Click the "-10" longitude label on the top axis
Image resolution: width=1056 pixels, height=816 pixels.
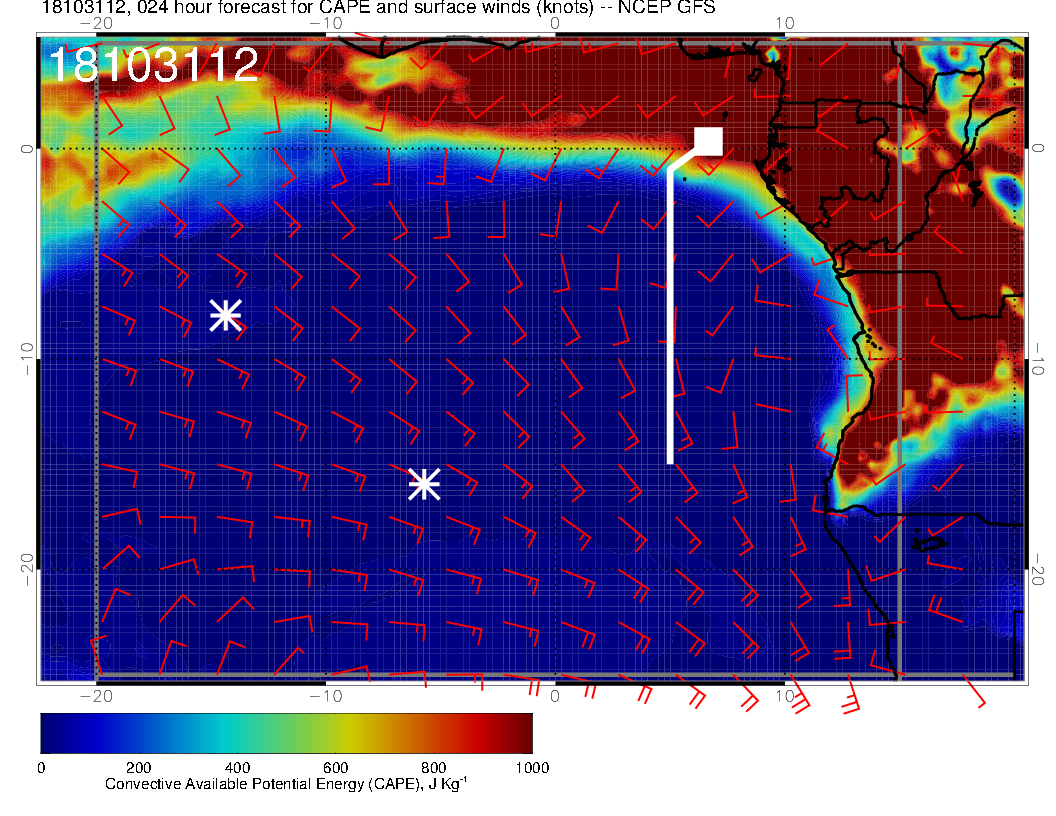click(326, 24)
